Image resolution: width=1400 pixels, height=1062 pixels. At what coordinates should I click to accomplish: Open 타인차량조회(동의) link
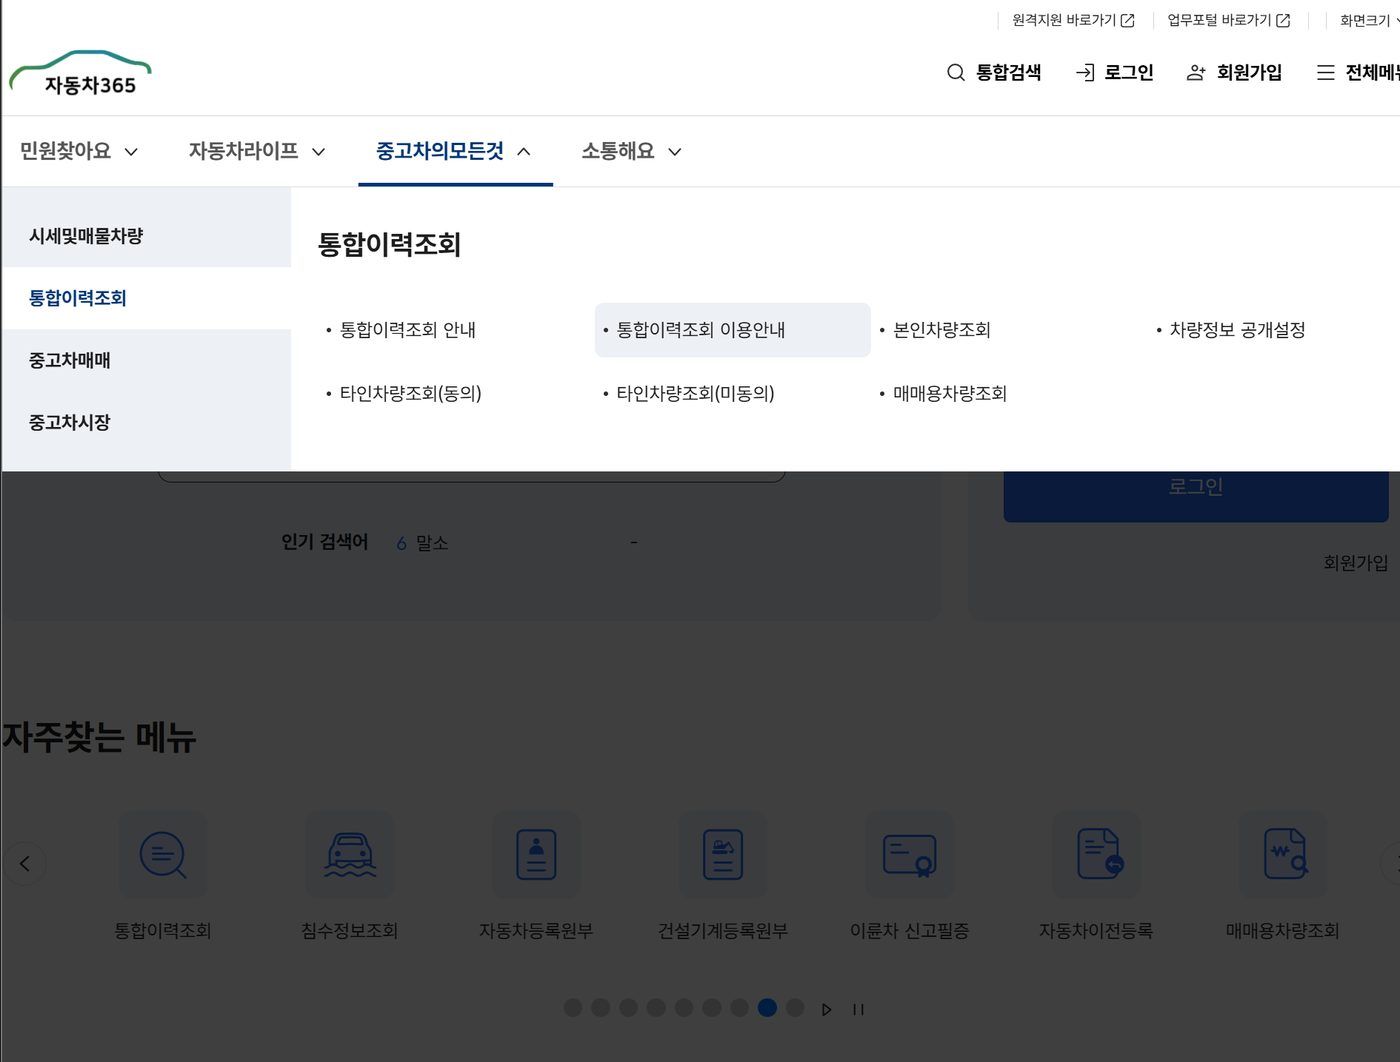click(411, 393)
